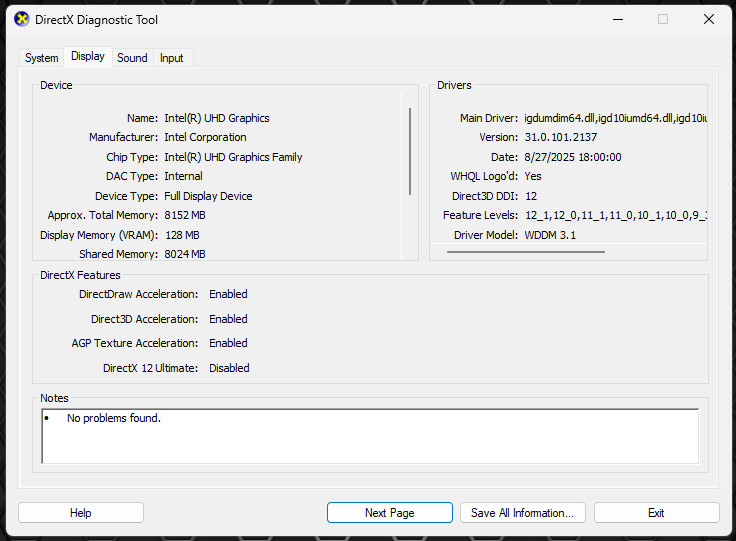The height and width of the screenshot is (541, 736).
Task: Click the 'Main Driver:' label
Action: click(x=489, y=118)
